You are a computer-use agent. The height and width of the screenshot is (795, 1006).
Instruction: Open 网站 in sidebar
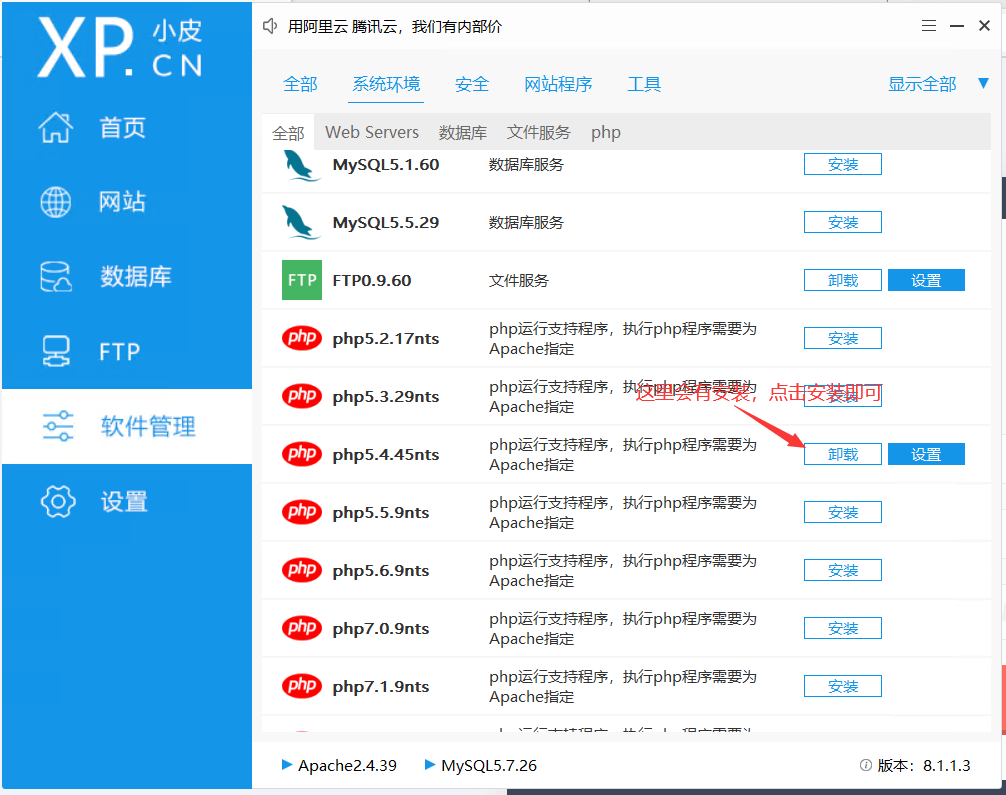click(x=123, y=202)
